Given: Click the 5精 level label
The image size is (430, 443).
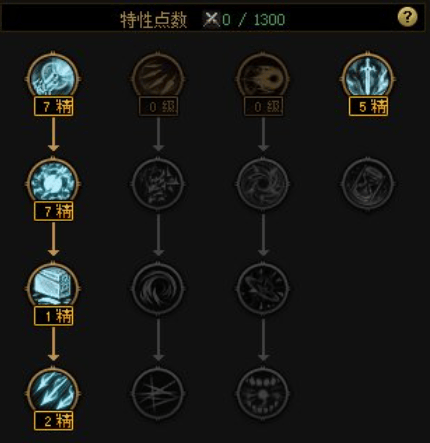Looking at the screenshot, I should point(368,107).
